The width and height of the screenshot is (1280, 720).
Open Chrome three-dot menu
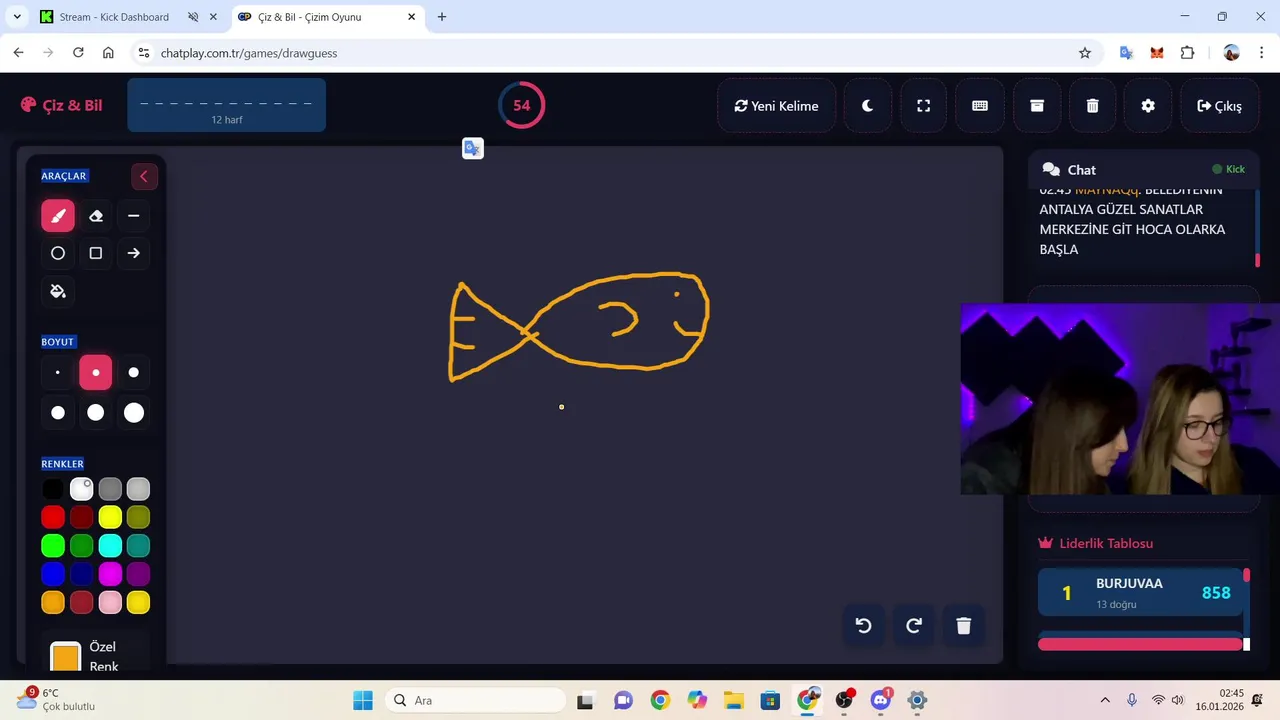pos(1261,53)
